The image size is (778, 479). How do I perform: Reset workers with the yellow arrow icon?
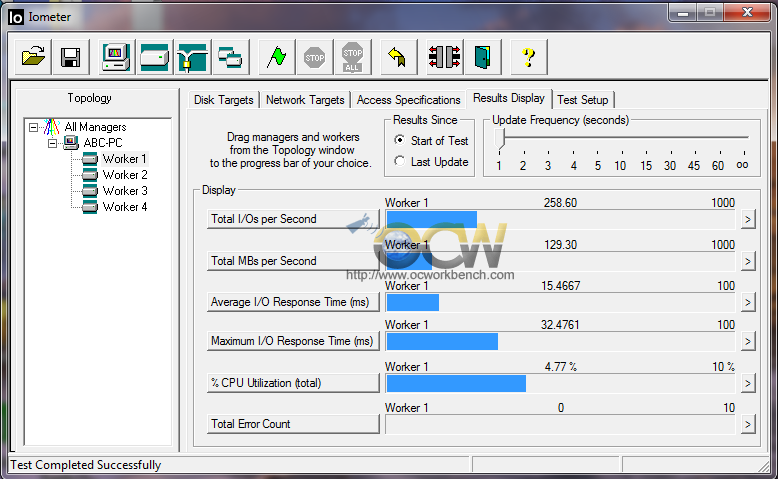[x=398, y=57]
